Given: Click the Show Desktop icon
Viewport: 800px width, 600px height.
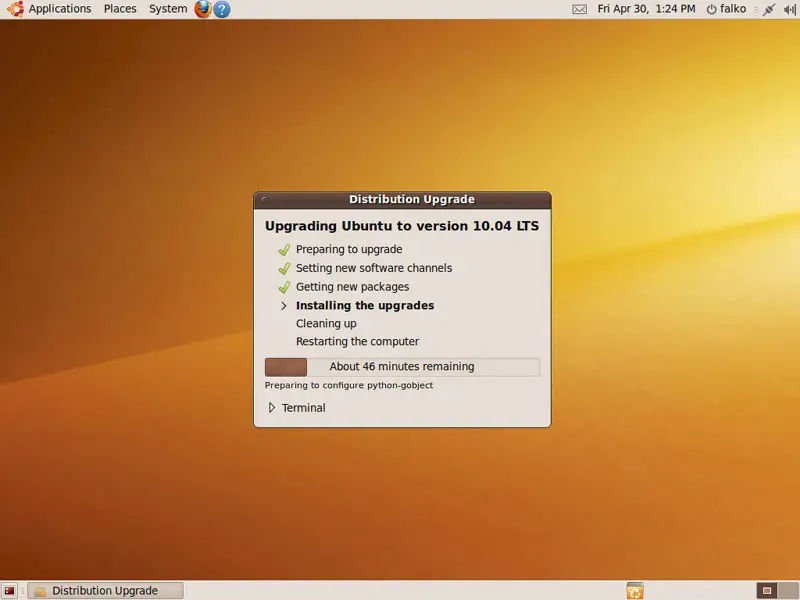Looking at the screenshot, I should pos(9,590).
